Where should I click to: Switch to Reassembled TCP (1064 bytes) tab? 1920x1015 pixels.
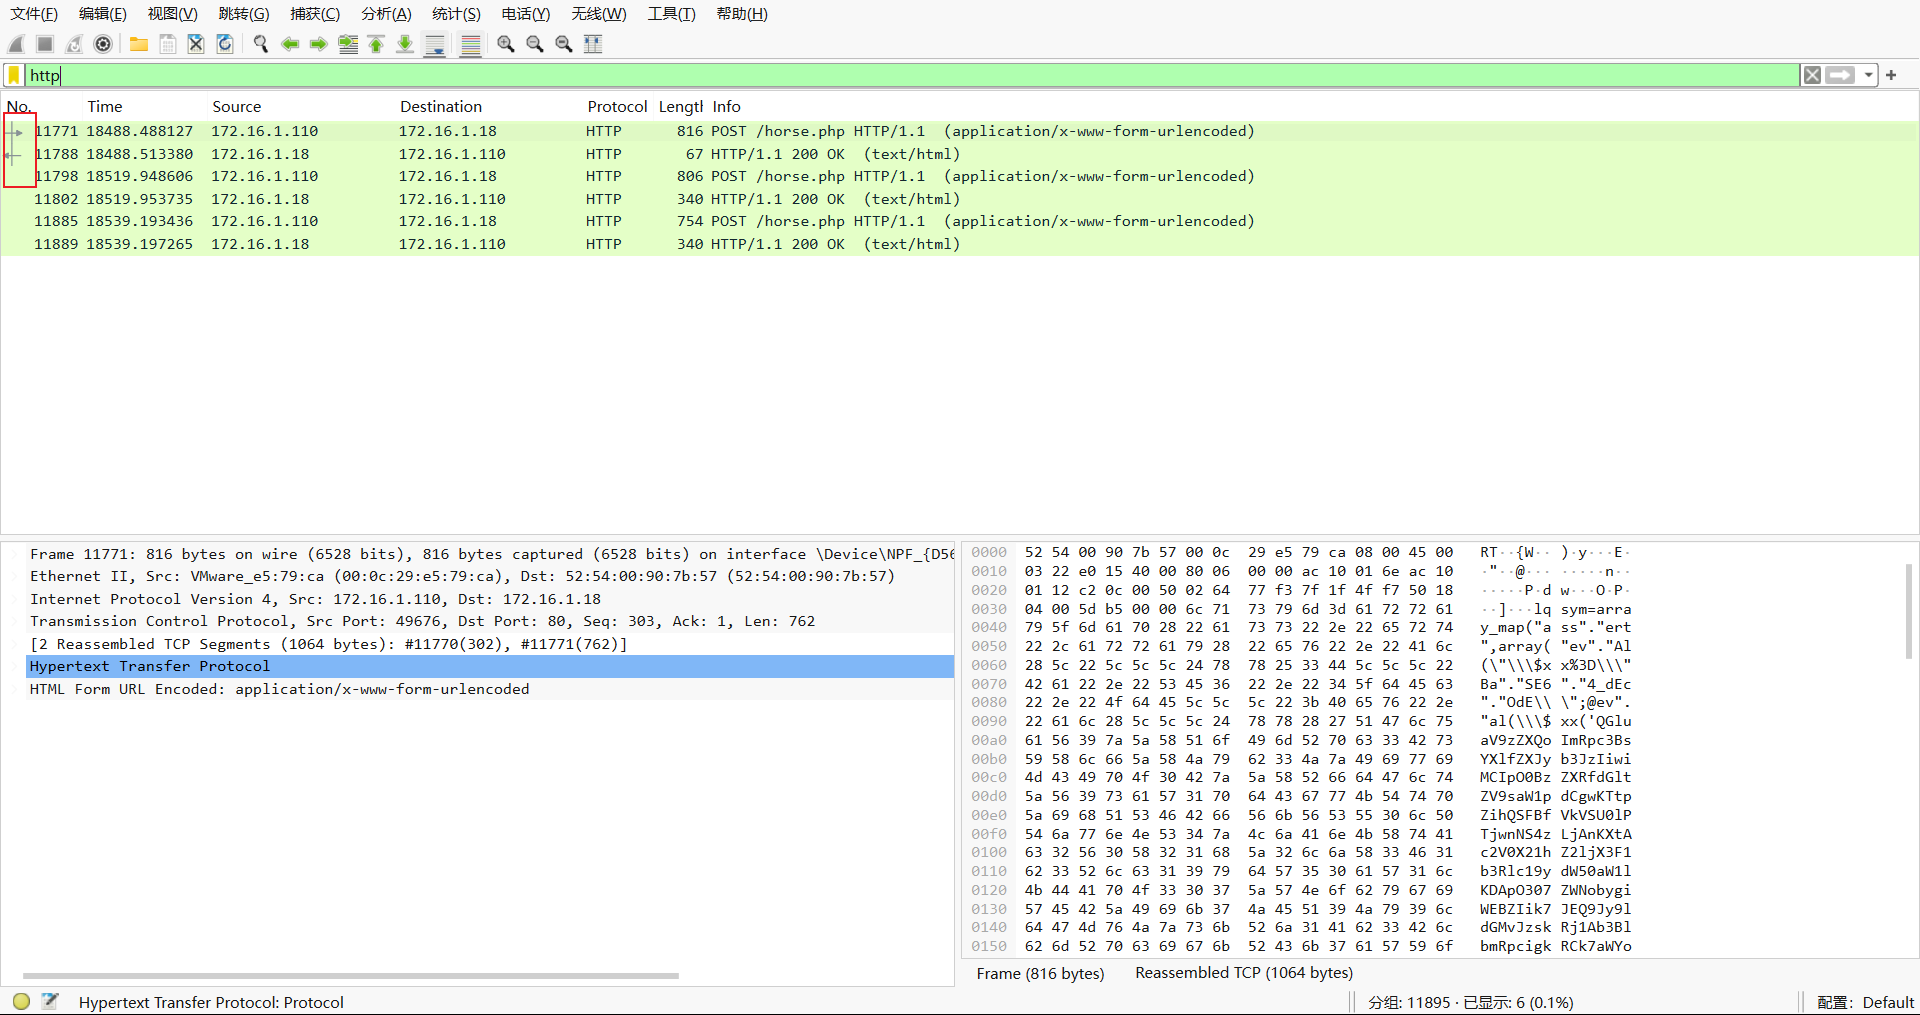tap(1244, 973)
